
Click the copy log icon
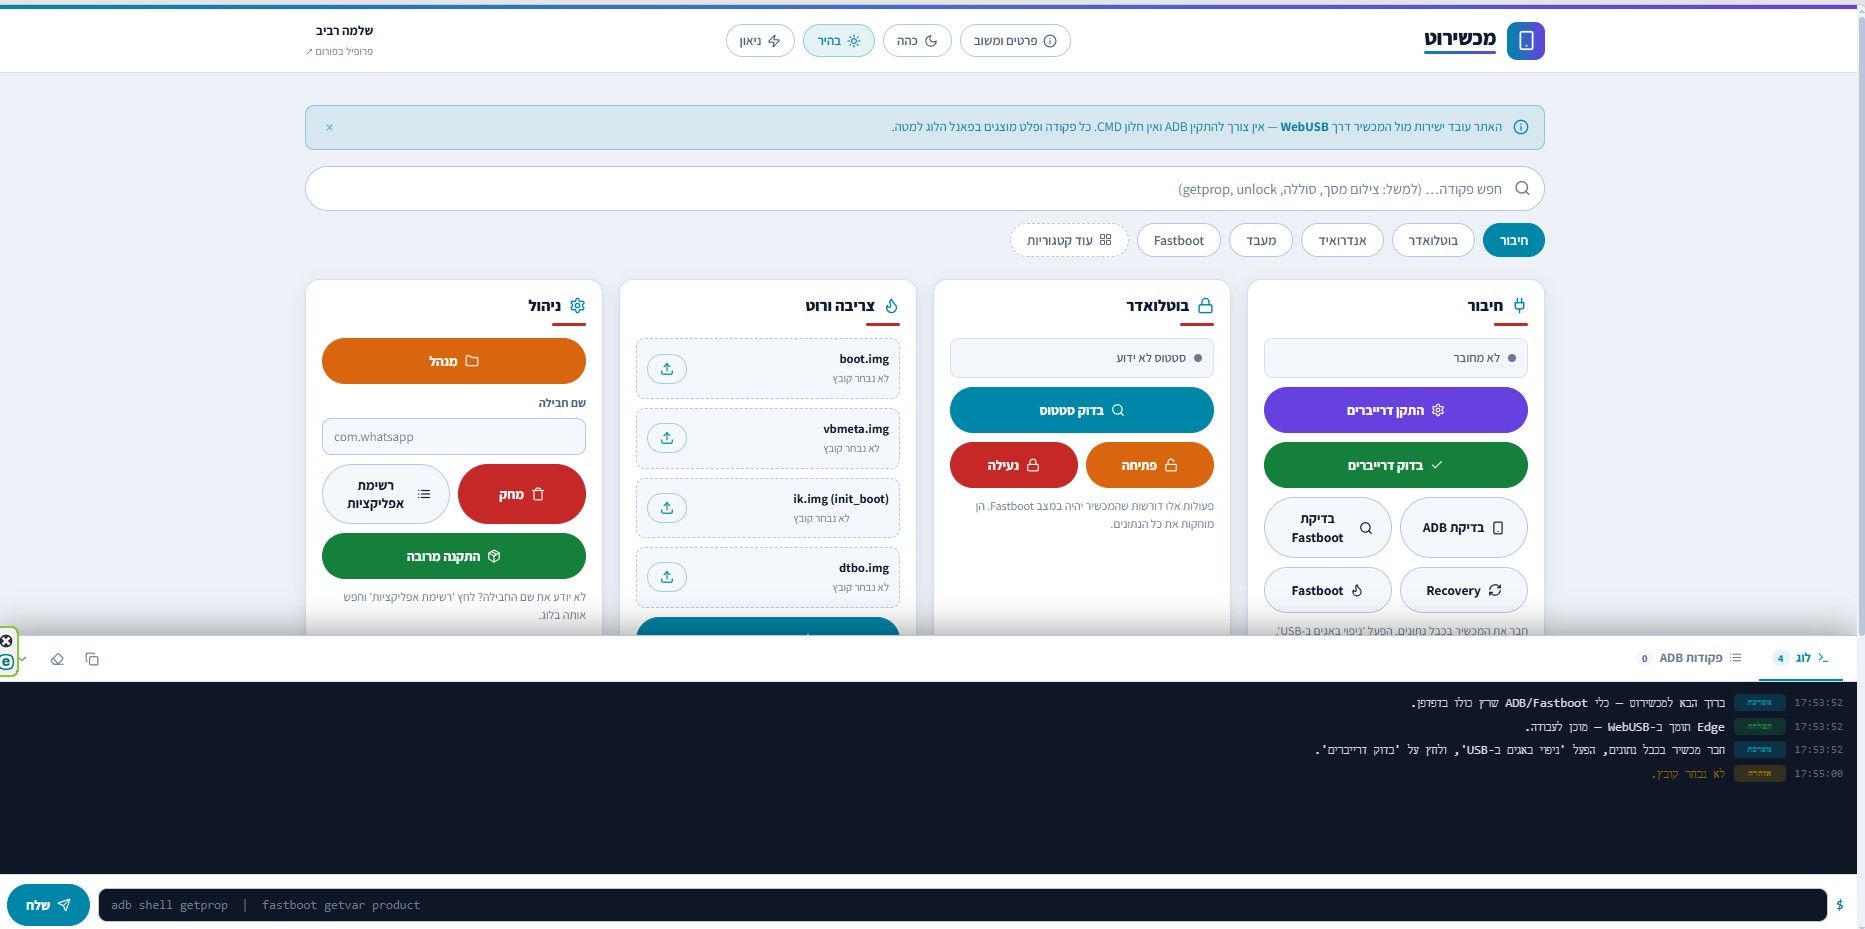pyautogui.click(x=92, y=659)
